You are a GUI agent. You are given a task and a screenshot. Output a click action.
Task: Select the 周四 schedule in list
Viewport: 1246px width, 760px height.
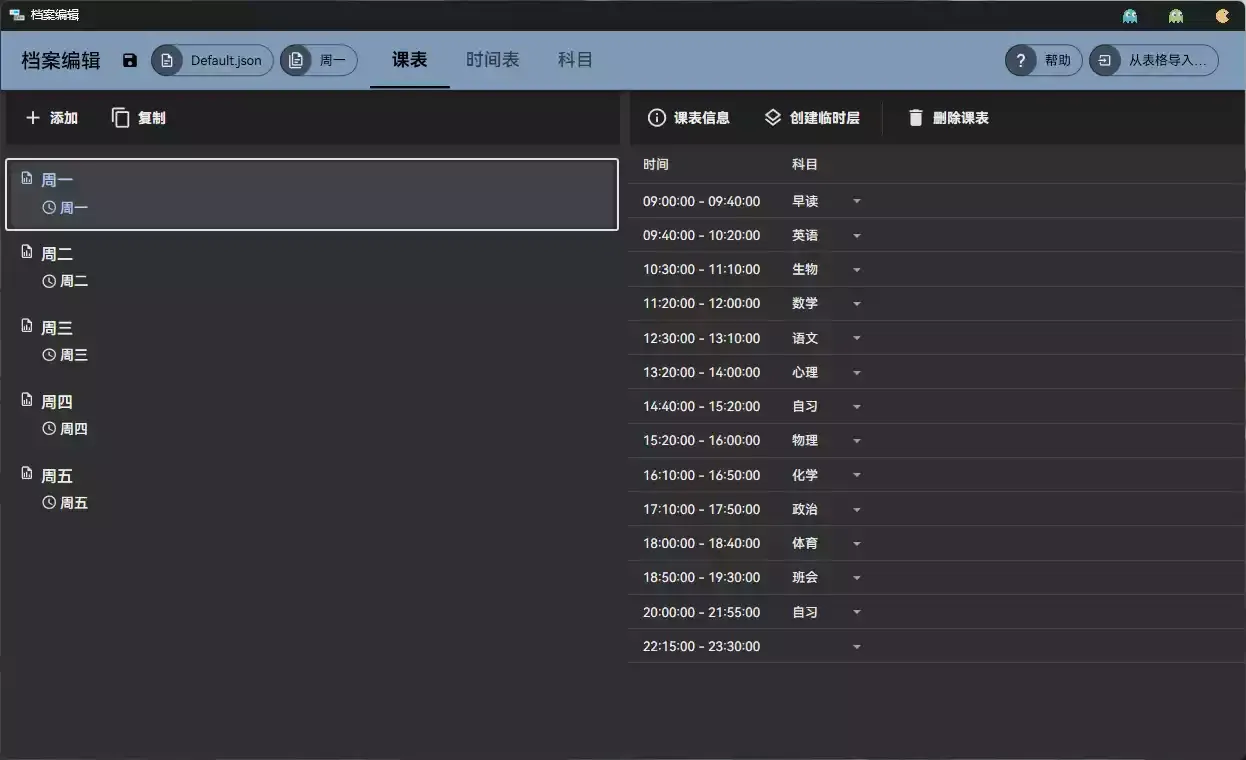pyautogui.click(x=312, y=415)
